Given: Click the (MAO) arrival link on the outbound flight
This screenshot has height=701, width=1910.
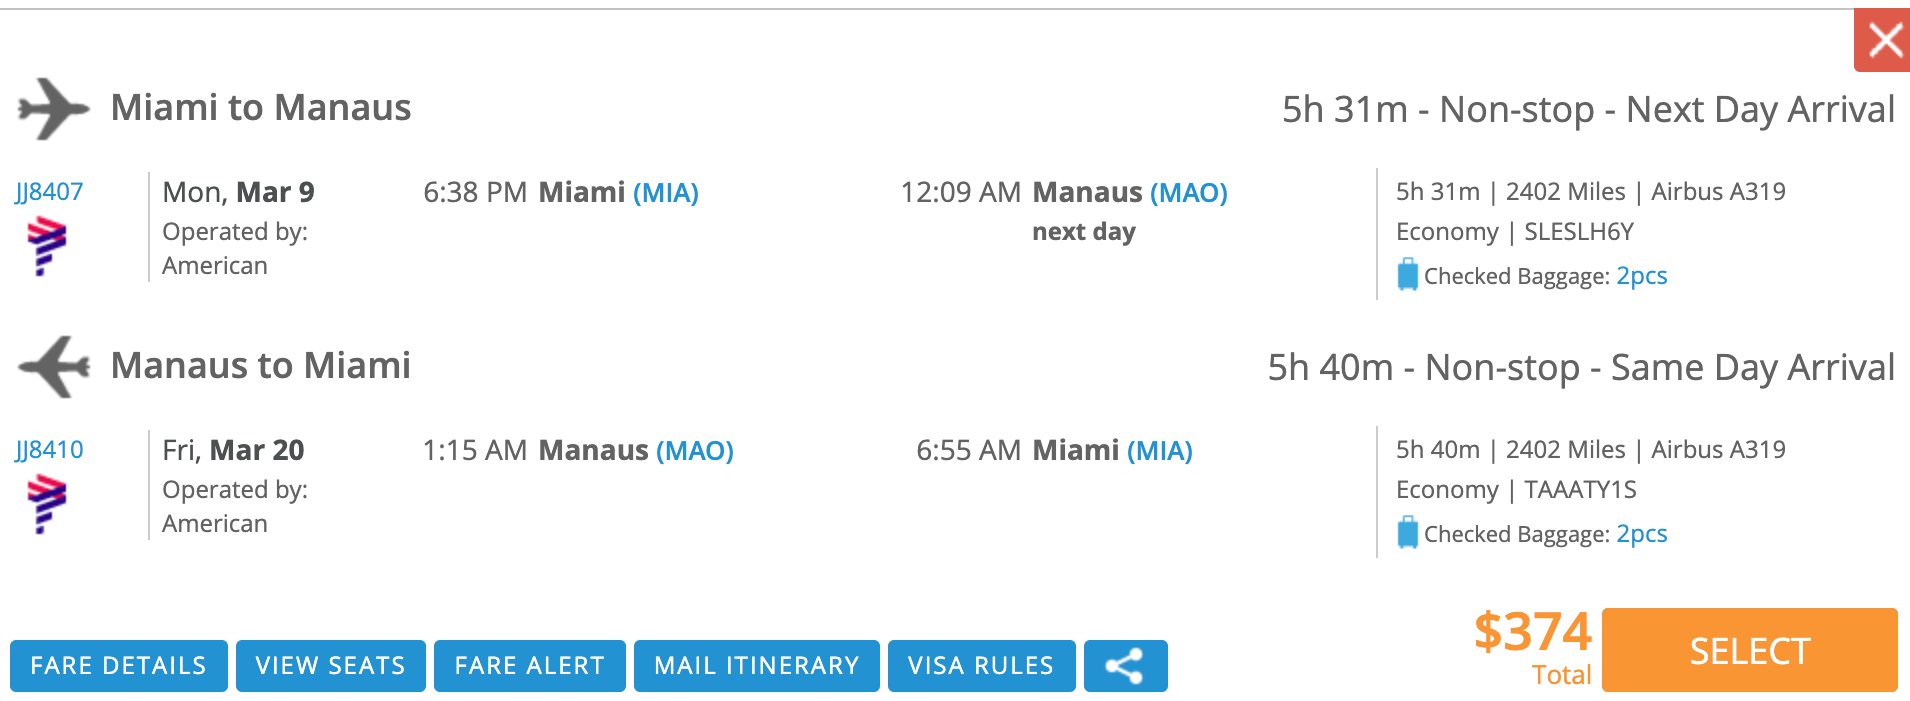Looking at the screenshot, I should coord(1189,192).
